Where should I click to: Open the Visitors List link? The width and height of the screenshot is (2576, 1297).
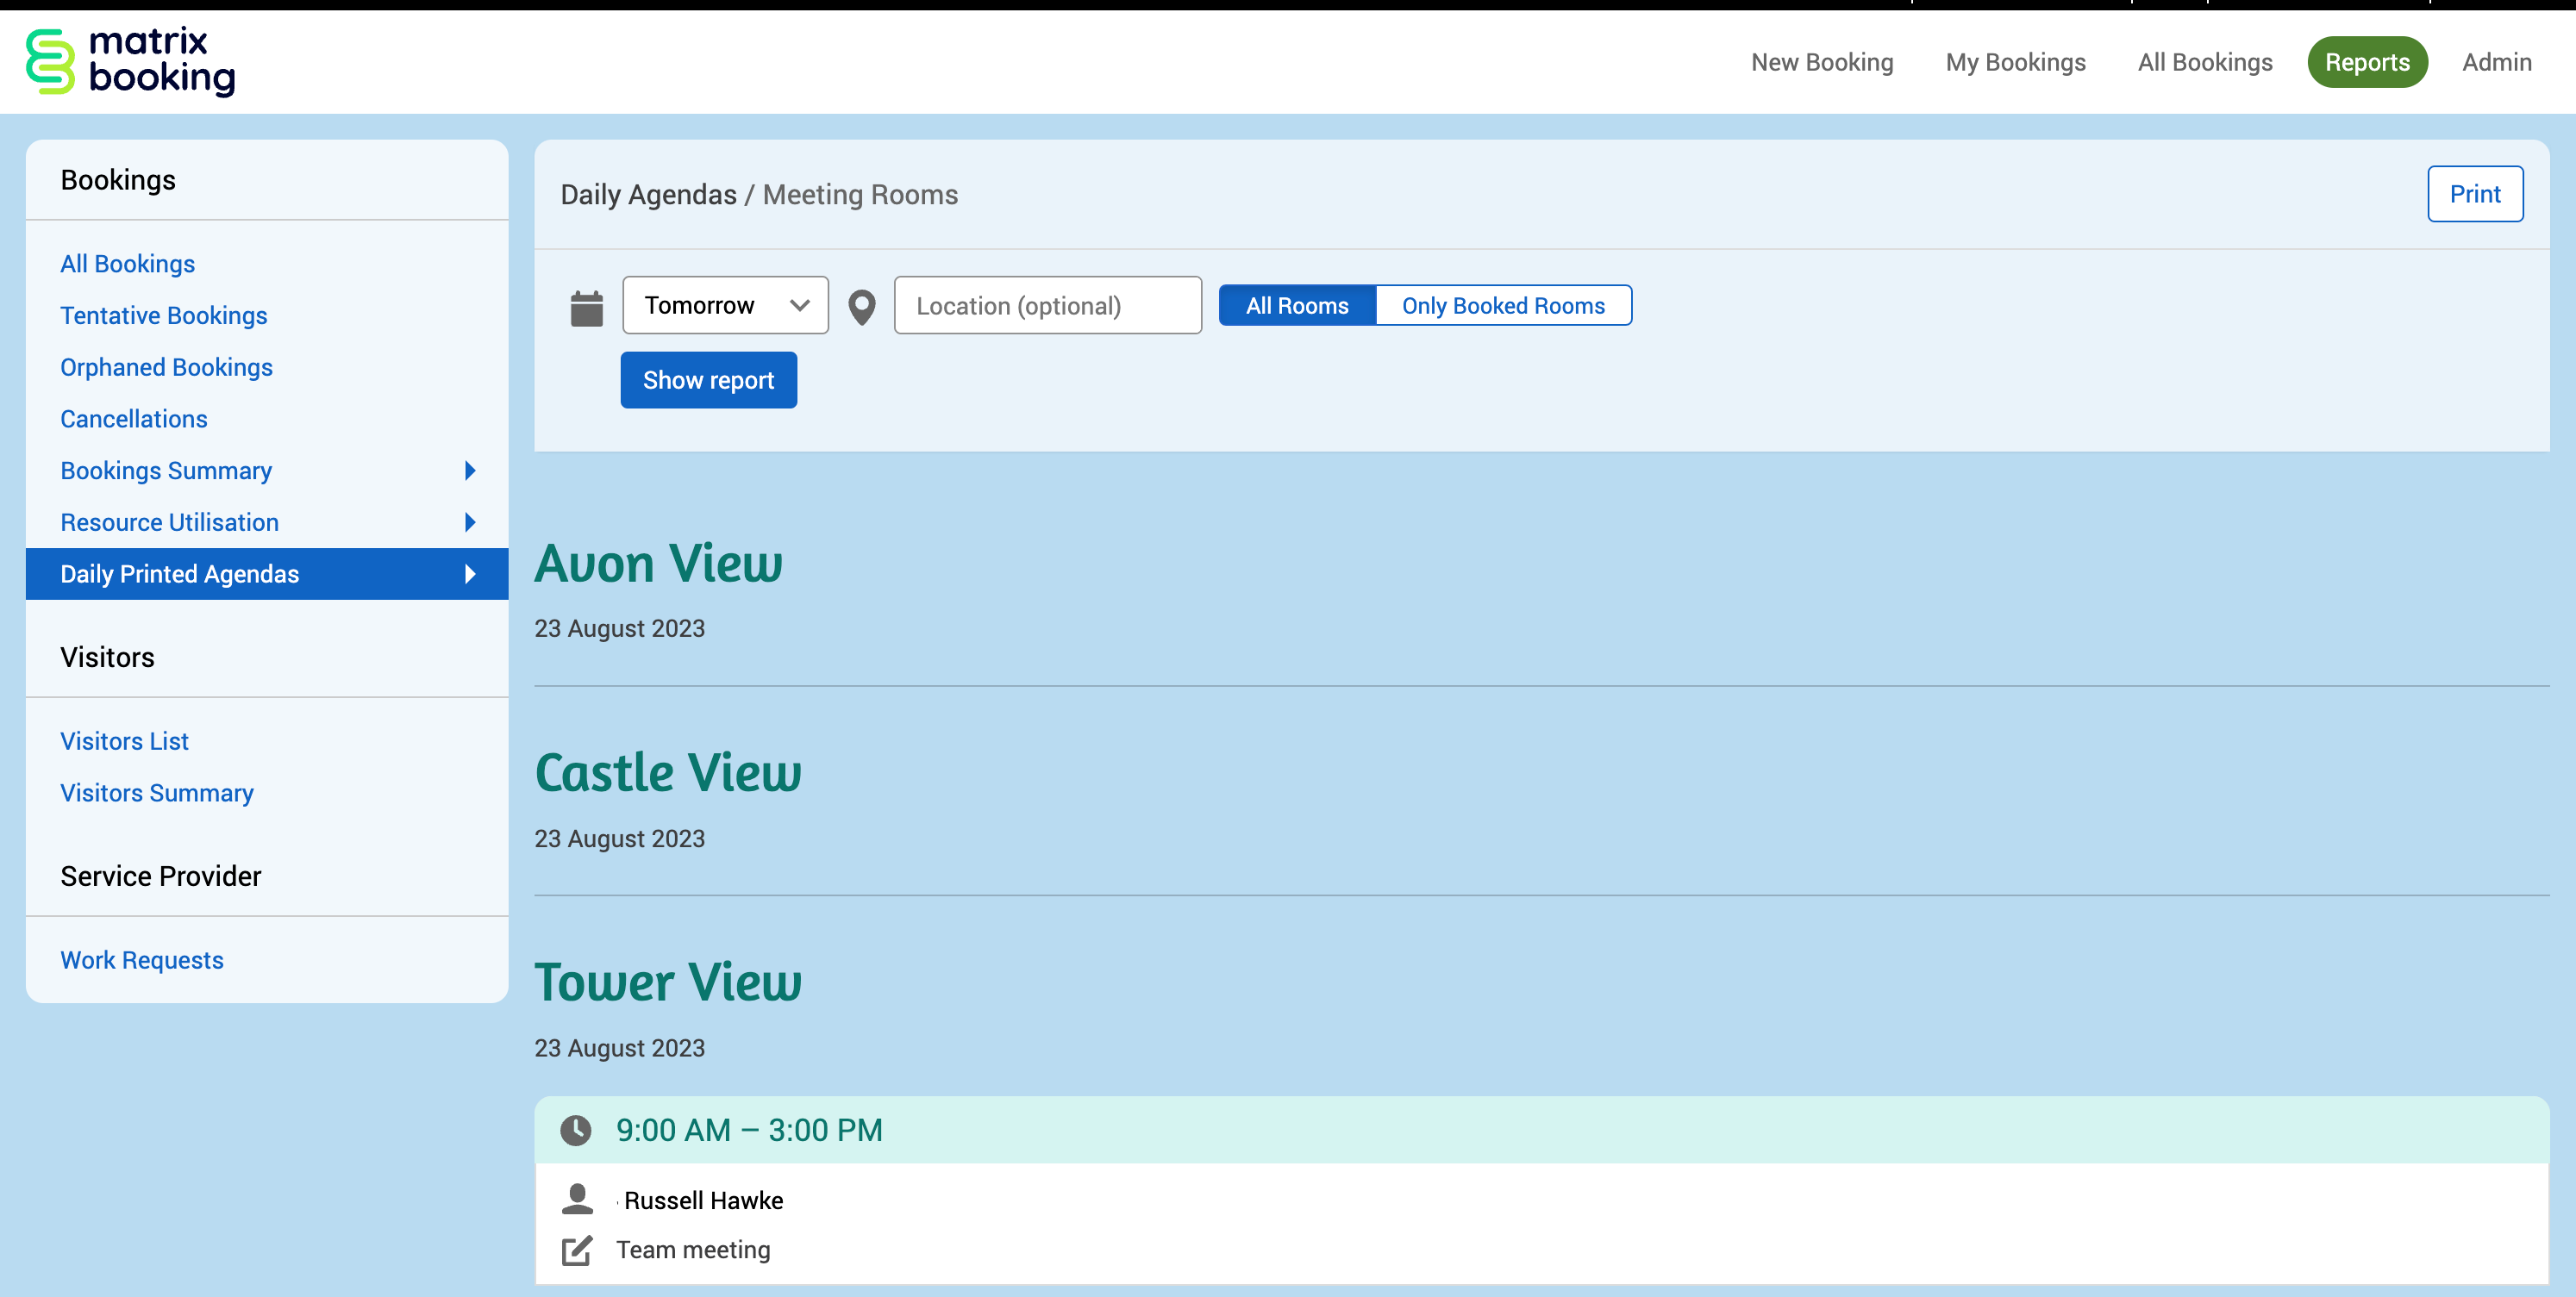point(124,741)
